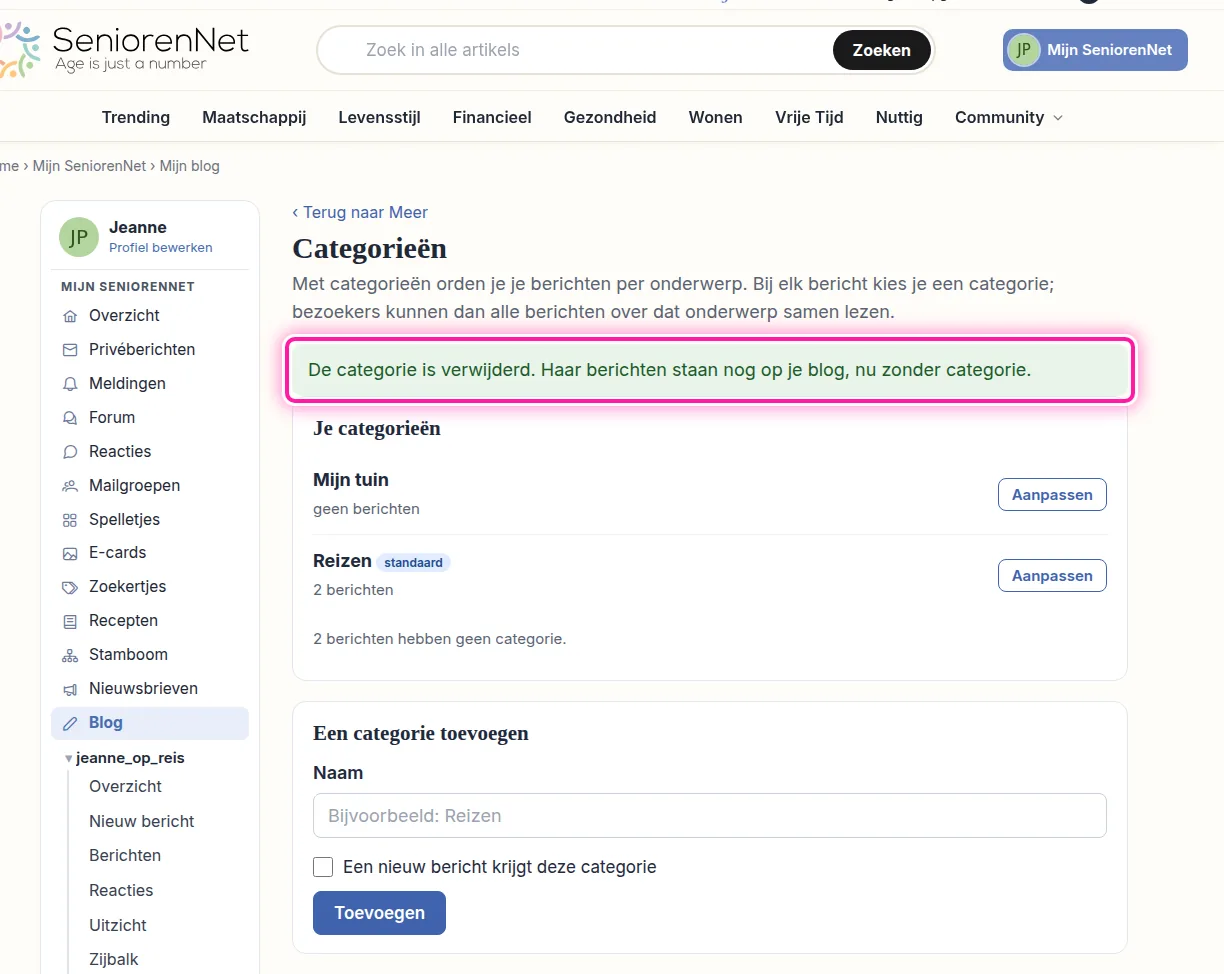The height and width of the screenshot is (974, 1224).
Task: Click the Mailgroepen people icon
Action: coord(70,486)
